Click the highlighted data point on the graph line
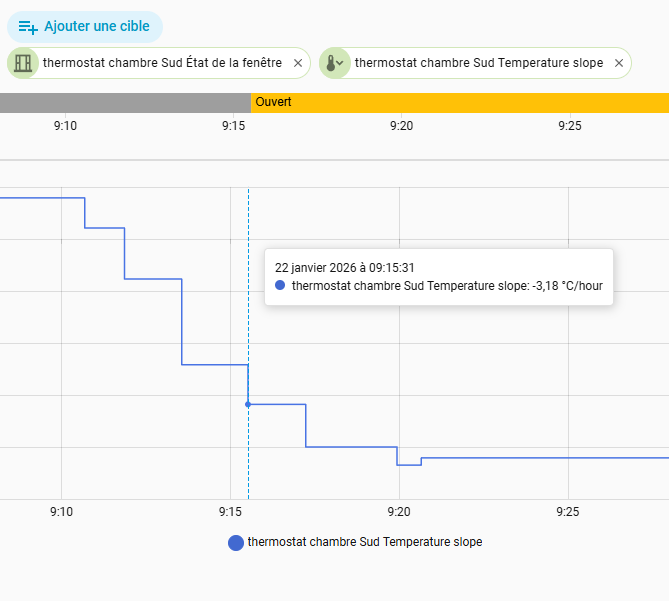 pyautogui.click(x=248, y=404)
